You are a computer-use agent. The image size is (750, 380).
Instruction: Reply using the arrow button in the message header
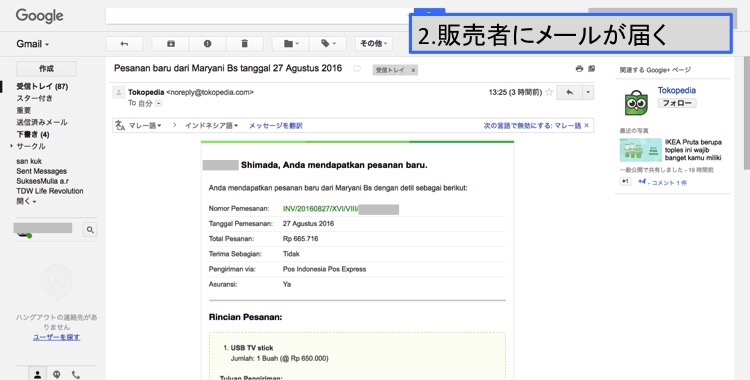point(569,92)
